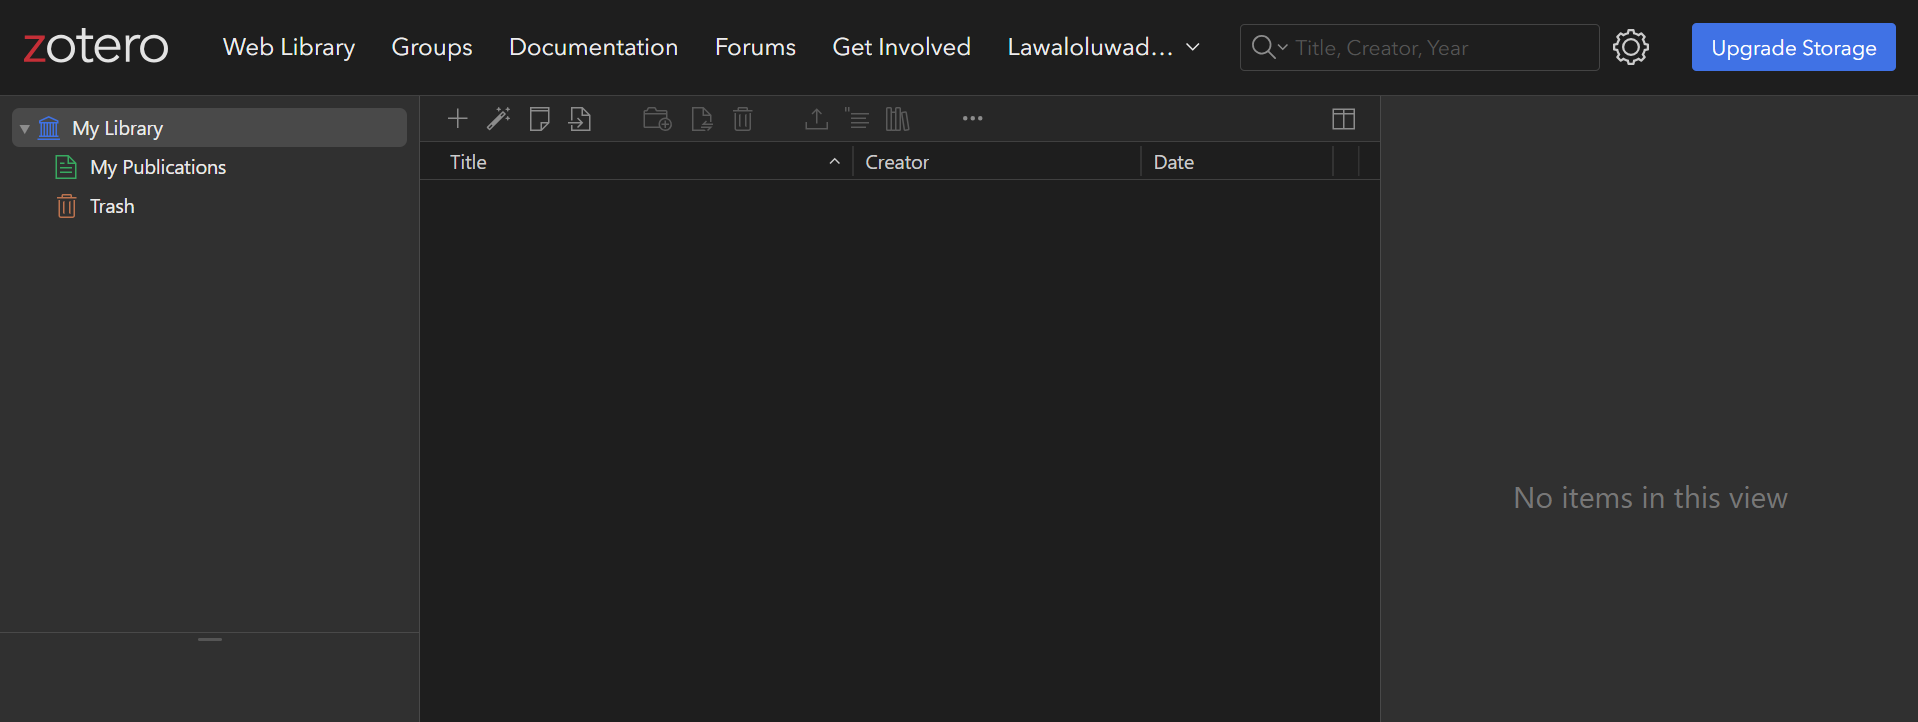Click the import file icon
This screenshot has height=722, width=1918.
coord(580,119)
